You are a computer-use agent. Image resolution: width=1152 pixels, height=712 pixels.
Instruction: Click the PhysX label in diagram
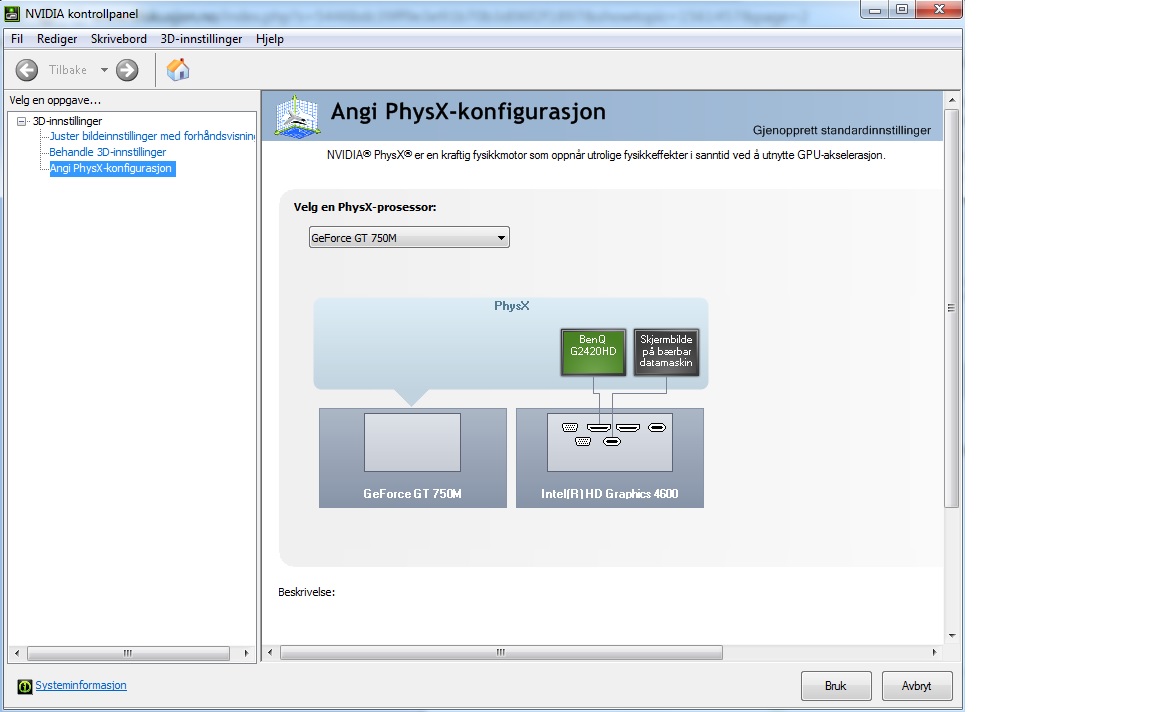(511, 306)
